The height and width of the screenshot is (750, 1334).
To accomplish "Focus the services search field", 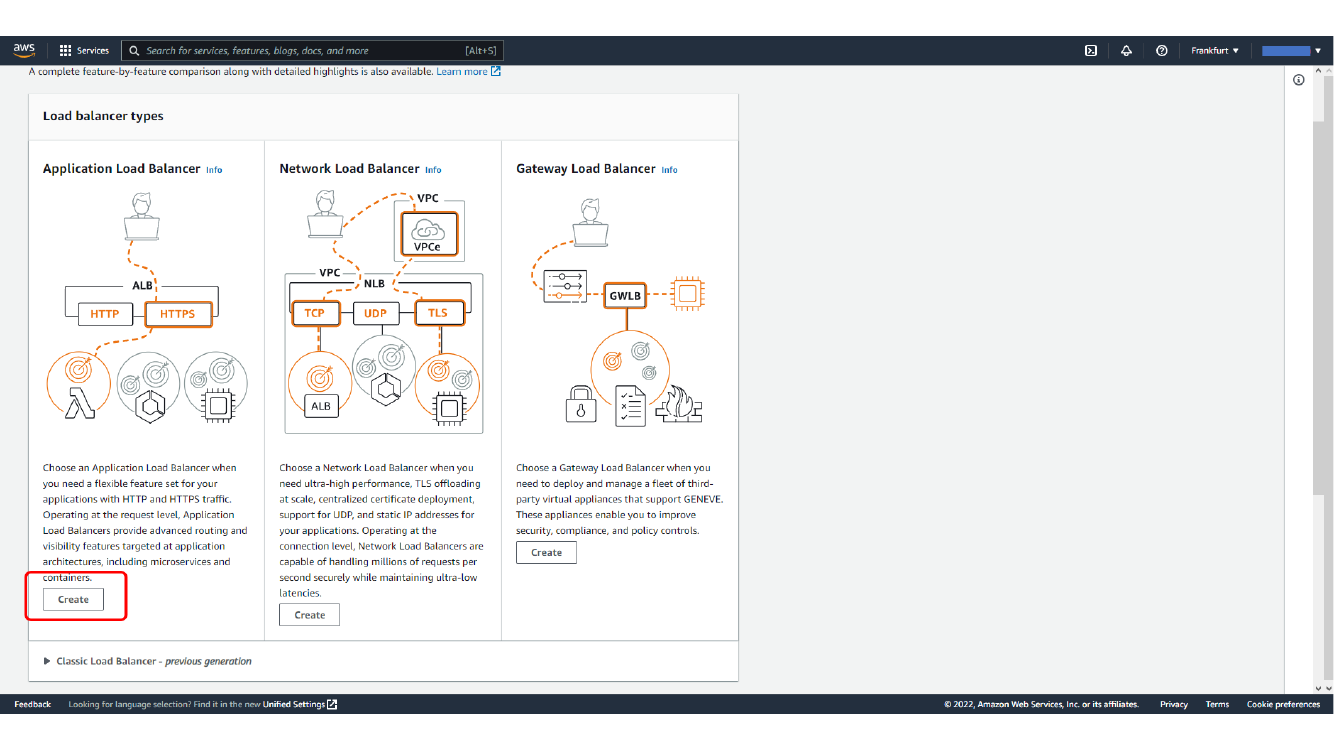I will [311, 50].
